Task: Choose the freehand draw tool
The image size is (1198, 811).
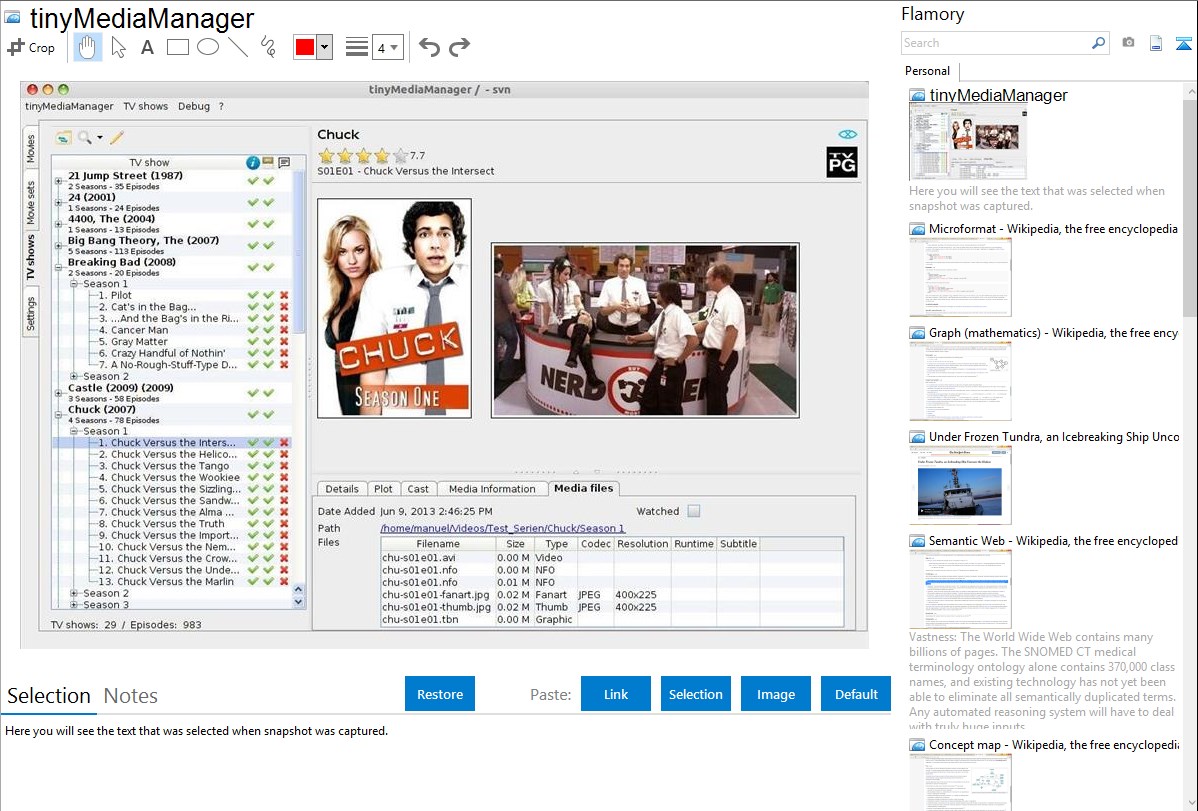Action: point(267,47)
